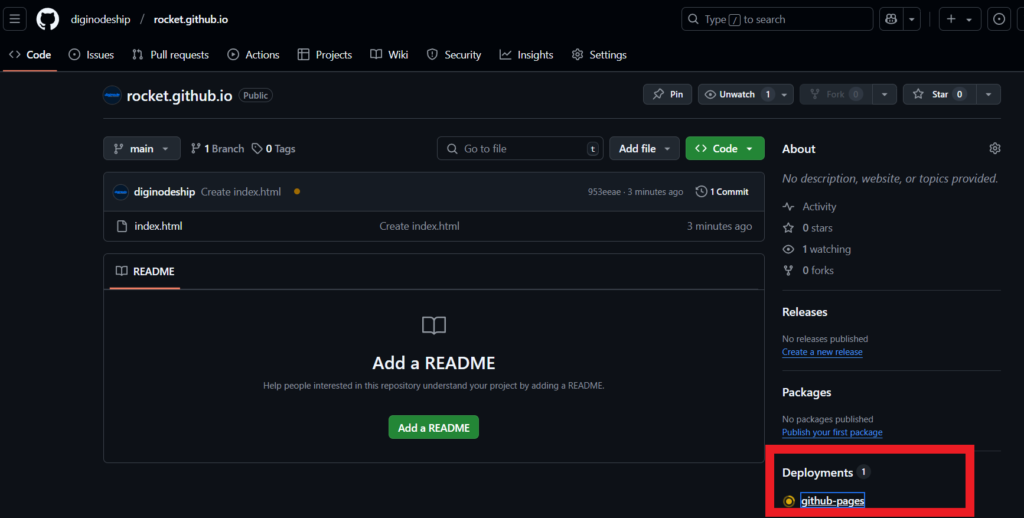Click the GitHub logo icon
The image size is (1024, 518).
tap(47, 19)
